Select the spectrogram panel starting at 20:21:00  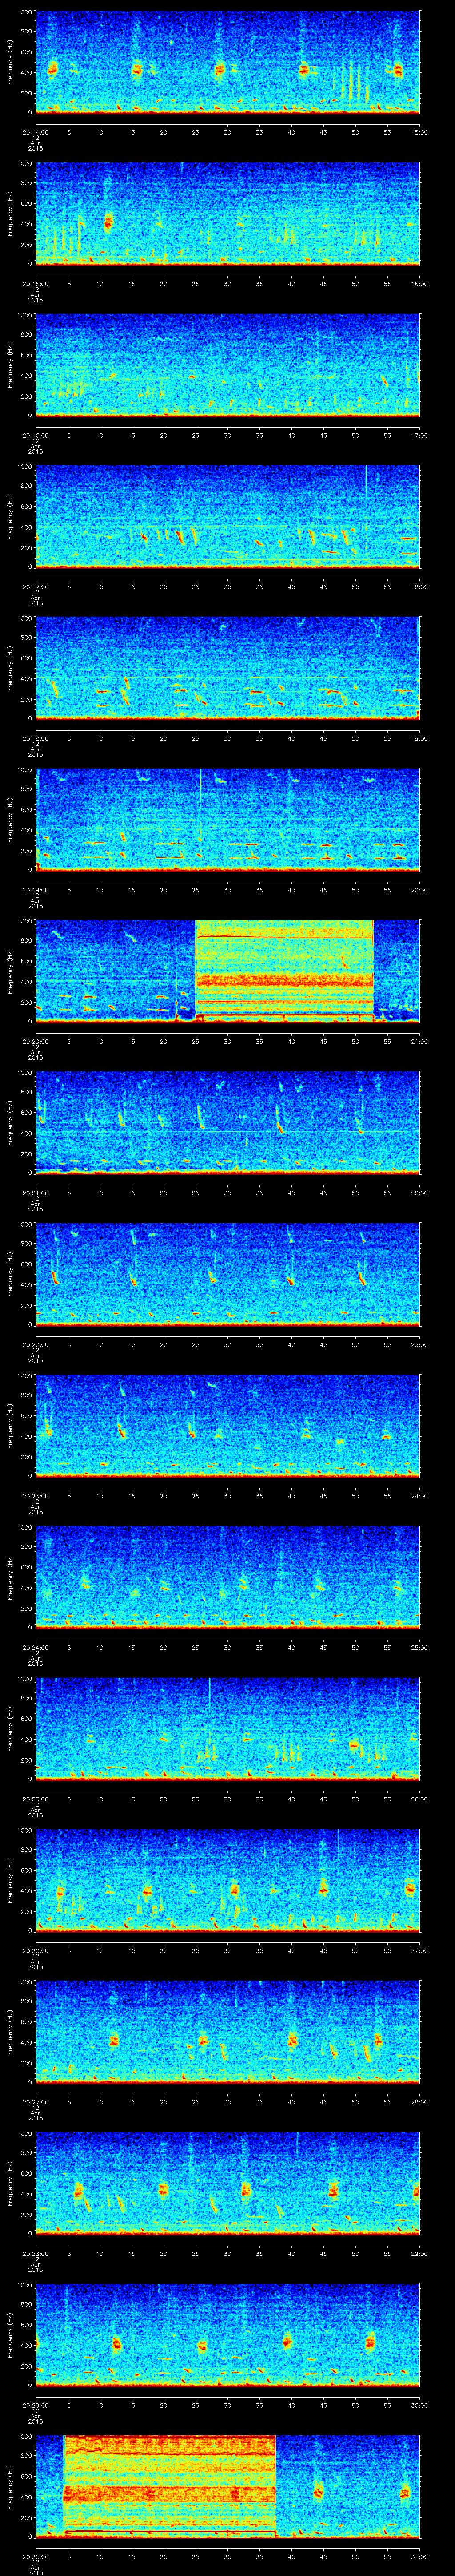[x=228, y=1123]
